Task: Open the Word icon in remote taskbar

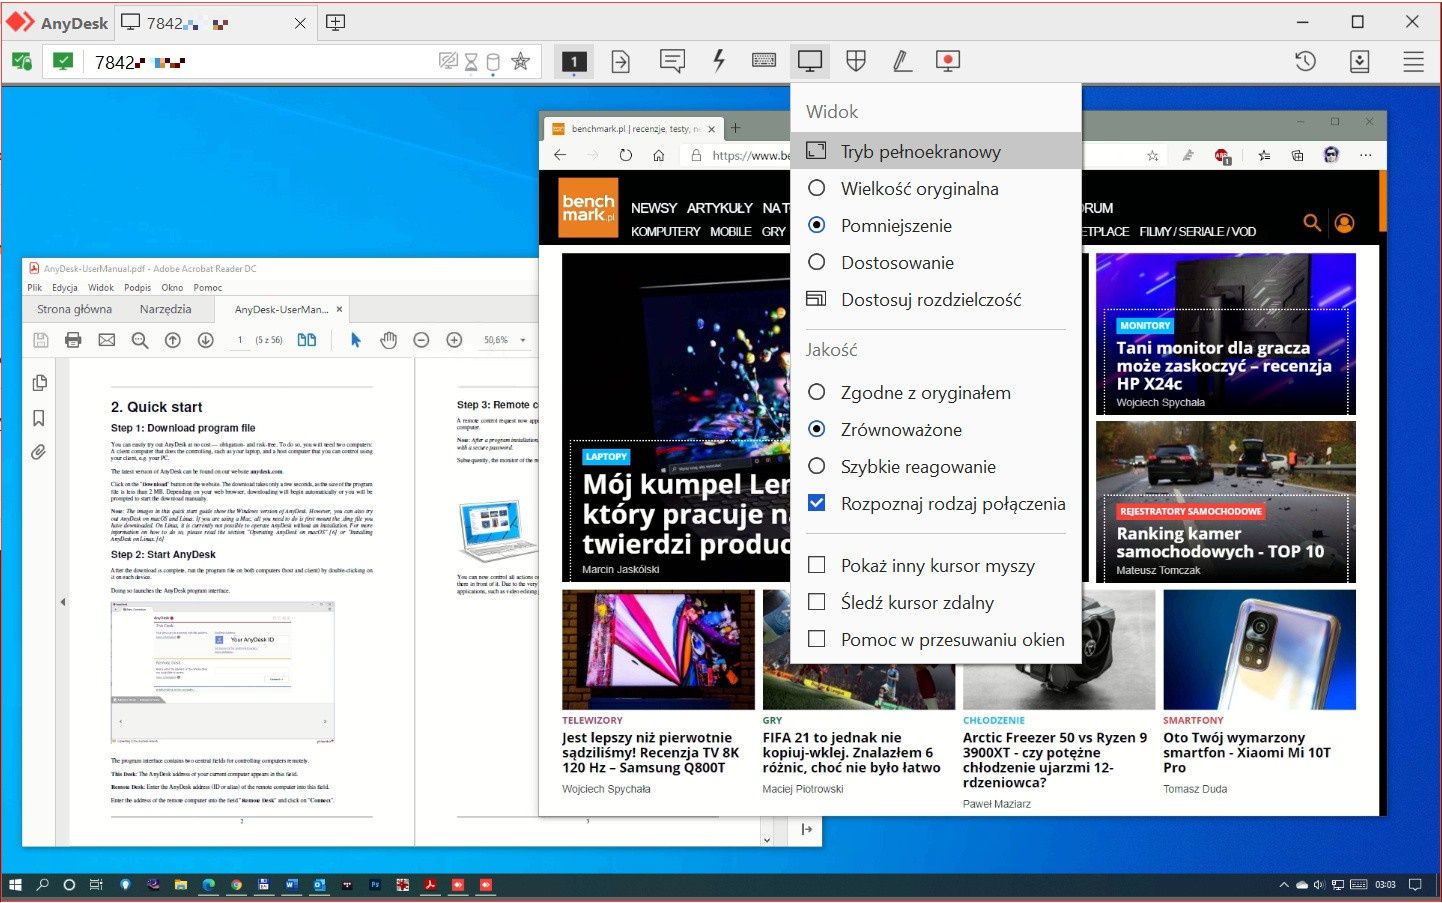Action: (x=292, y=885)
